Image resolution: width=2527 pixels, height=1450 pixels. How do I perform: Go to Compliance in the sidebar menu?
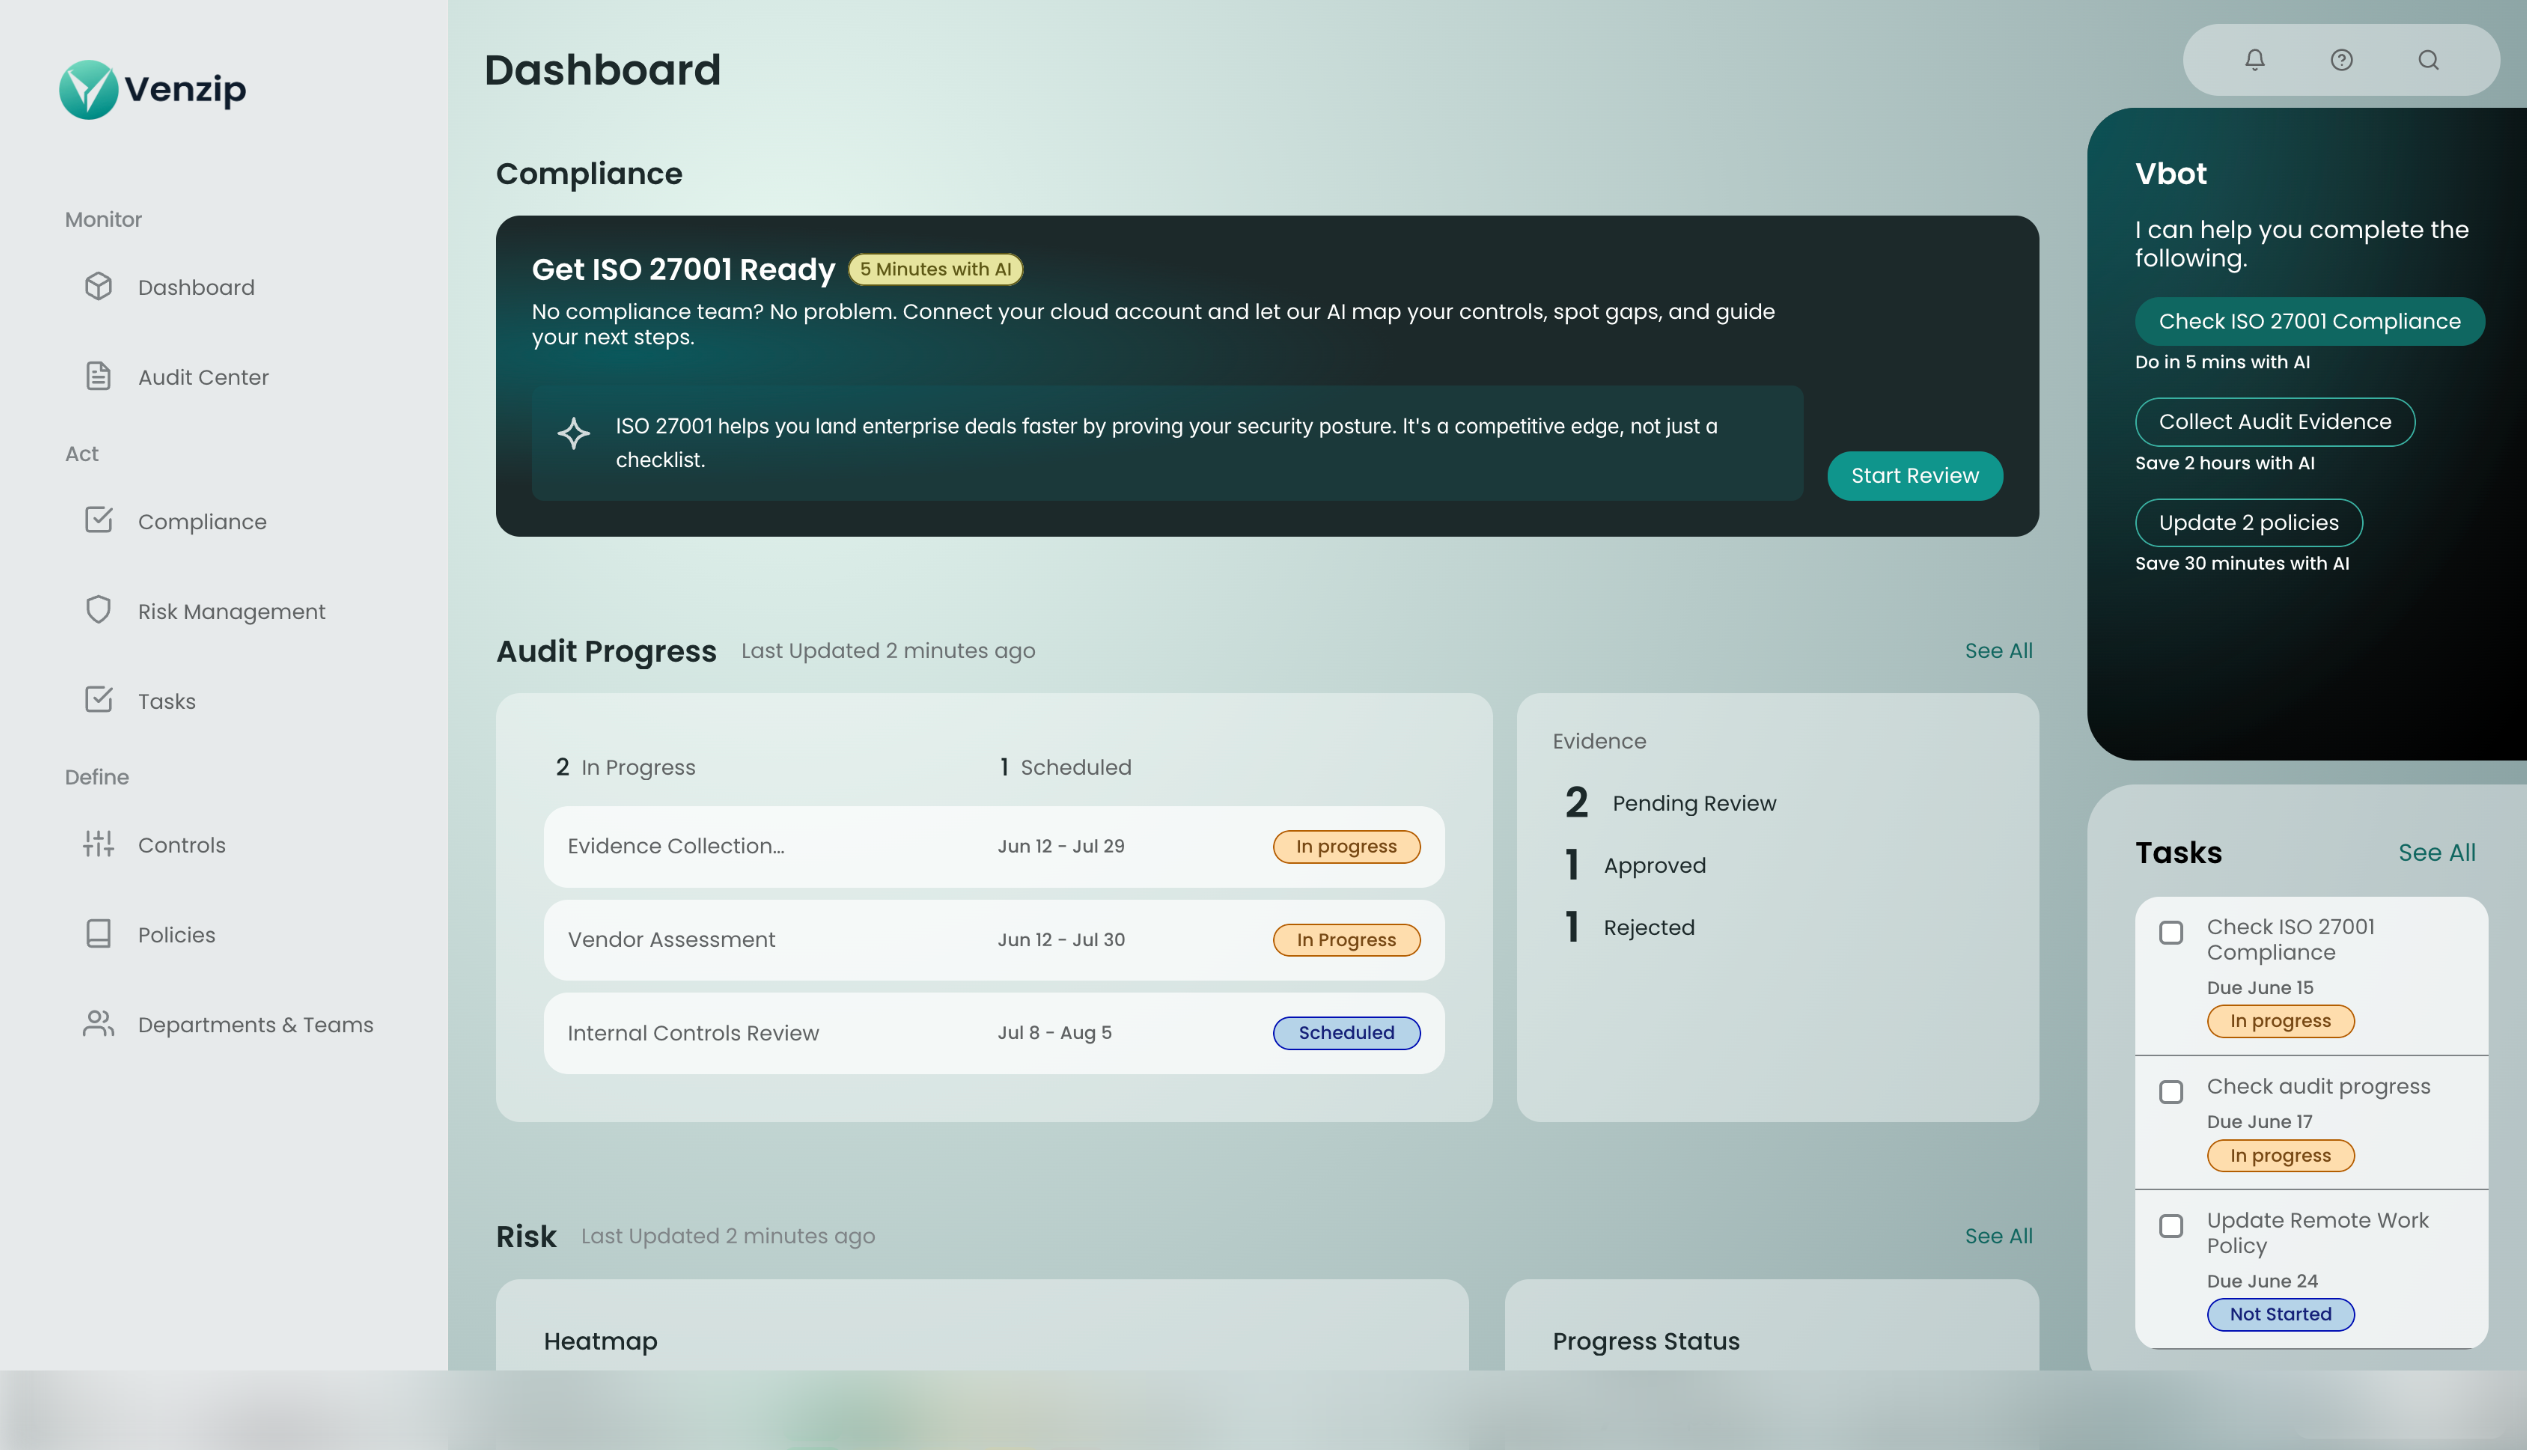click(202, 522)
